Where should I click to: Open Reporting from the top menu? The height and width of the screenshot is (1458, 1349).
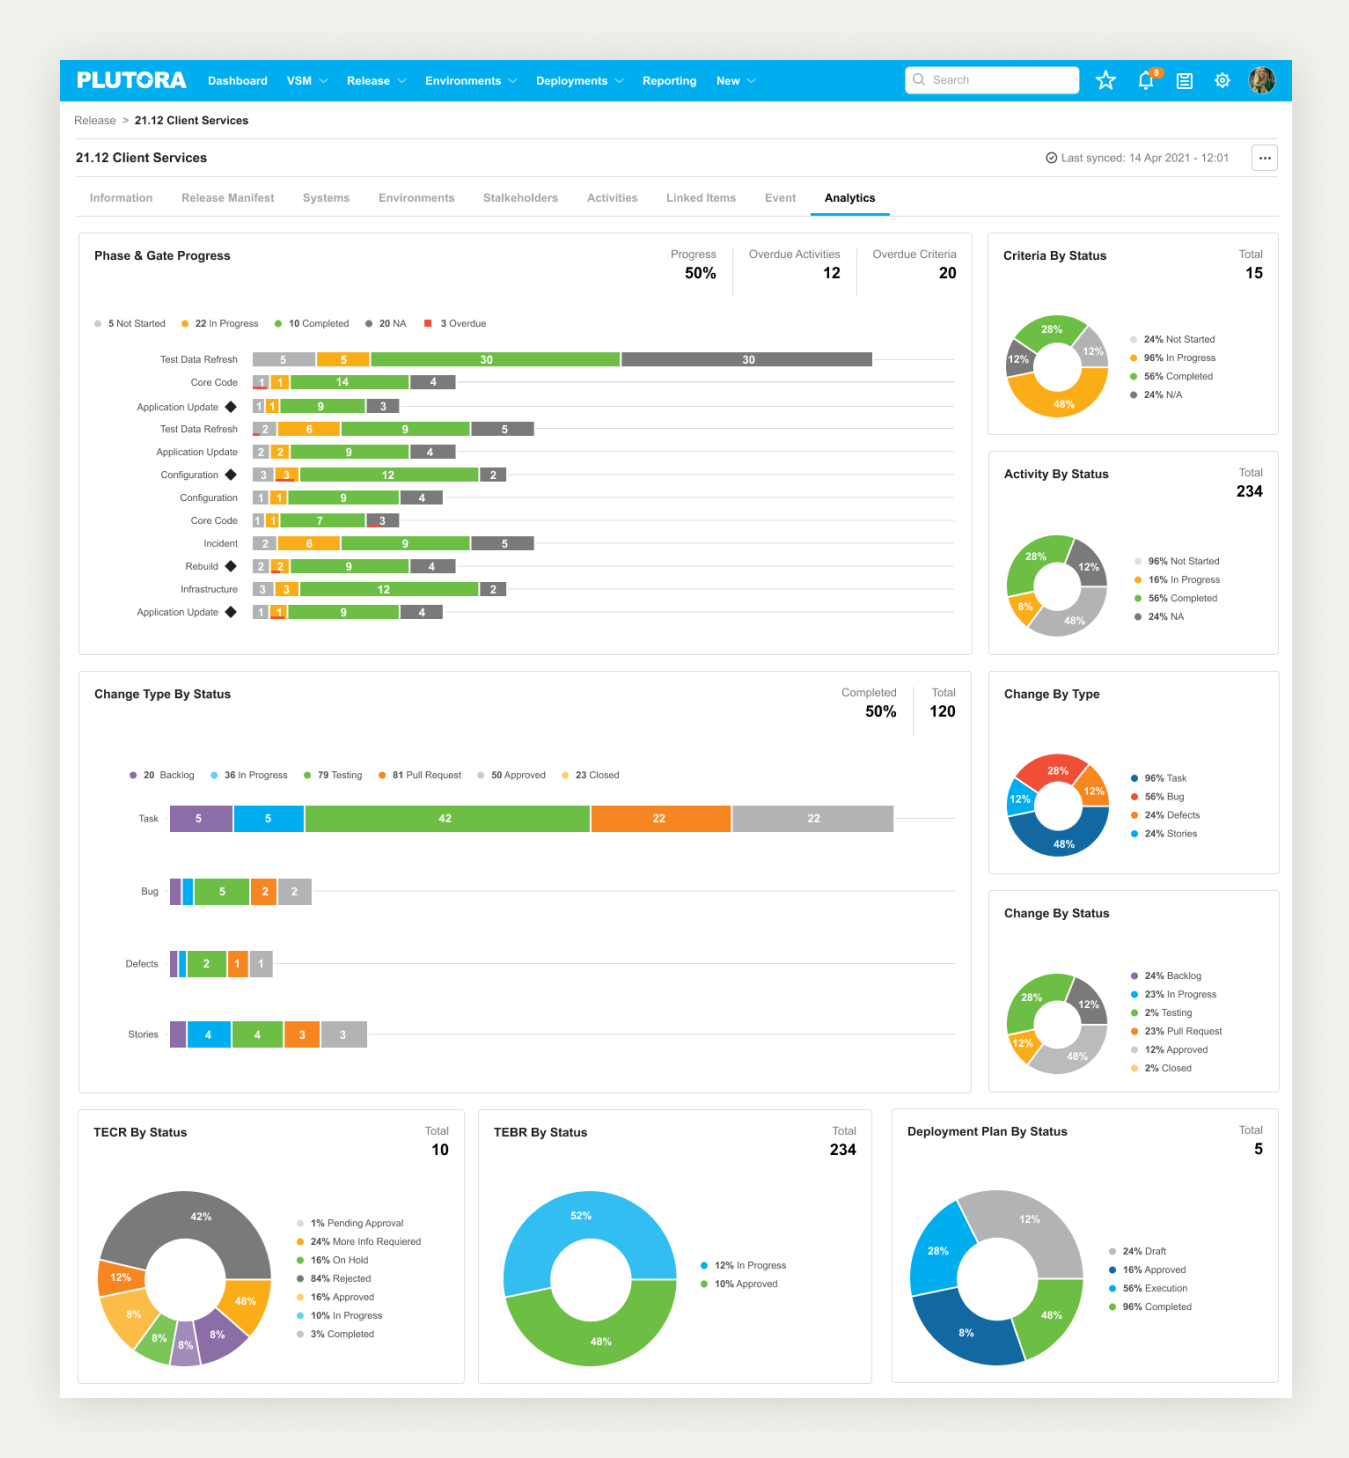[x=669, y=81]
